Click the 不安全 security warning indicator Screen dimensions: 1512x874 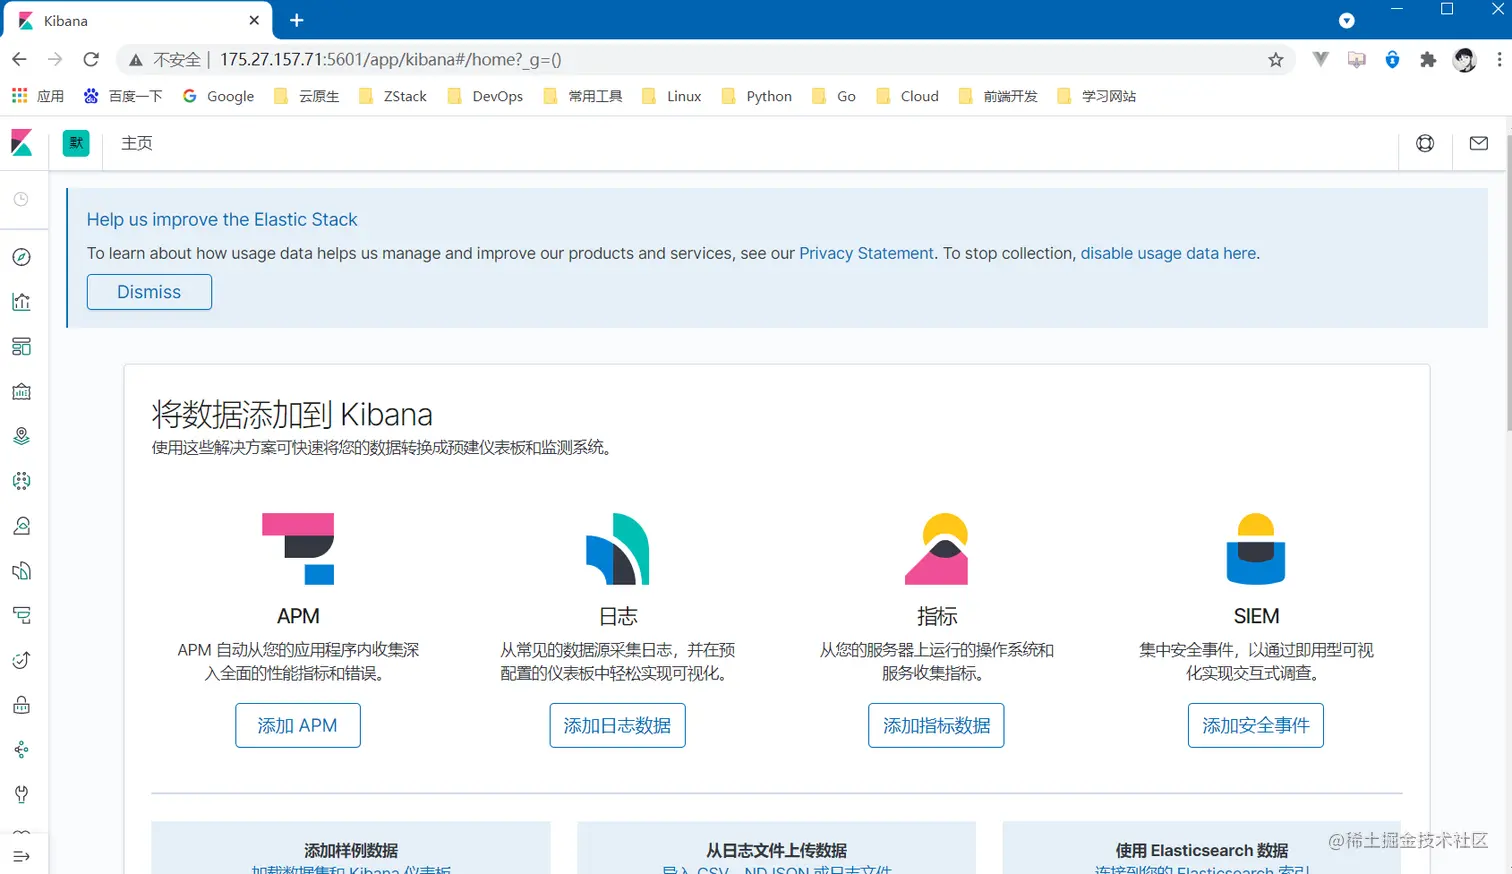165,60
